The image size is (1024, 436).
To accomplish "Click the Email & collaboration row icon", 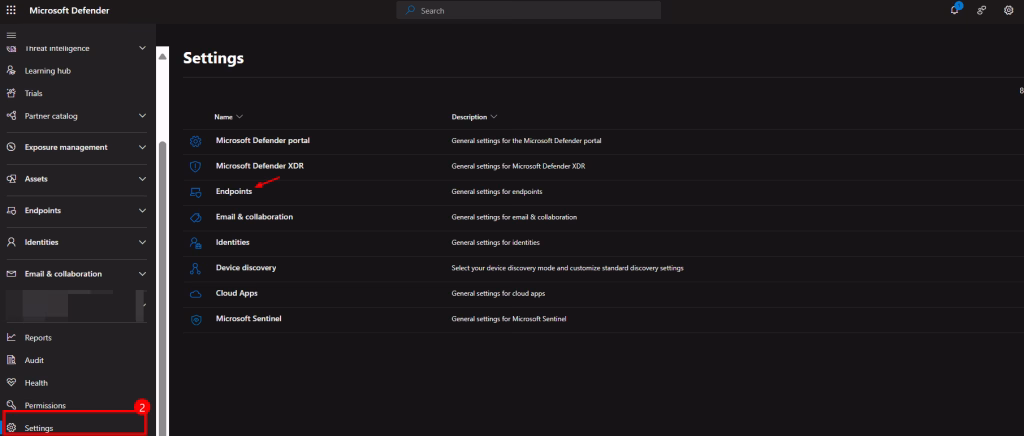I will 195,217.
